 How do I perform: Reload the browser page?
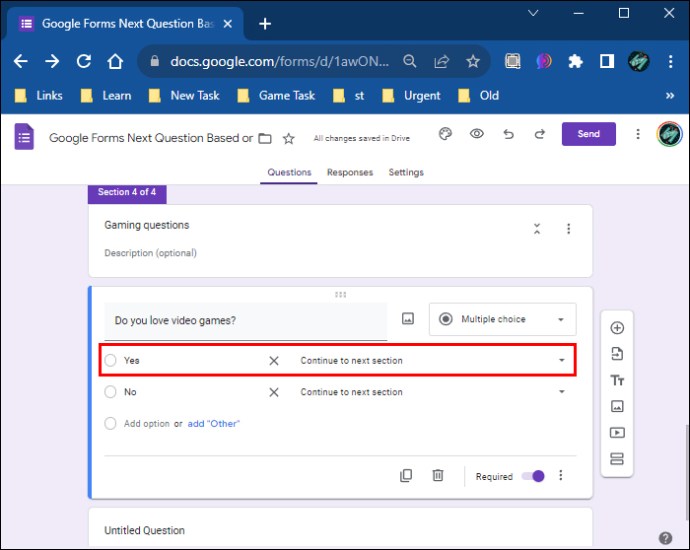pyautogui.click(x=84, y=61)
